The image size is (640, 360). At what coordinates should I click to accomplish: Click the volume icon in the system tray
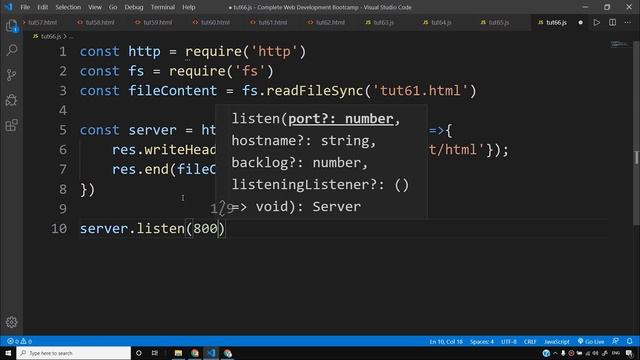click(596, 353)
